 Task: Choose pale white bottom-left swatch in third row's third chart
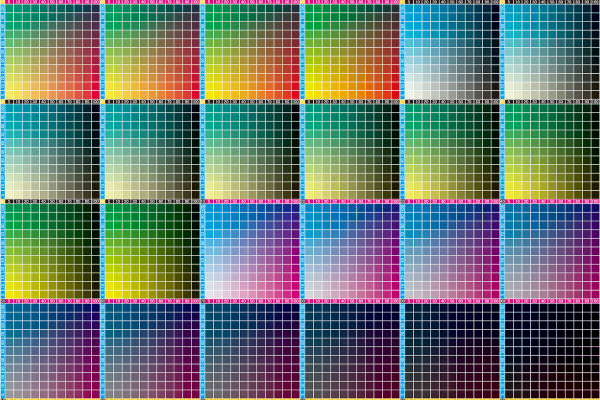pyautogui.click(x=213, y=294)
